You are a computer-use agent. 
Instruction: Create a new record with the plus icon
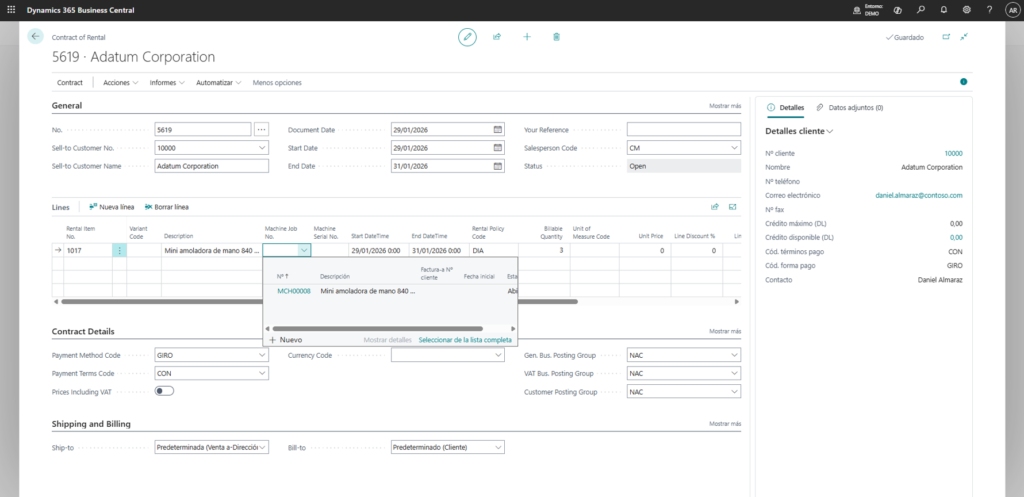527,37
